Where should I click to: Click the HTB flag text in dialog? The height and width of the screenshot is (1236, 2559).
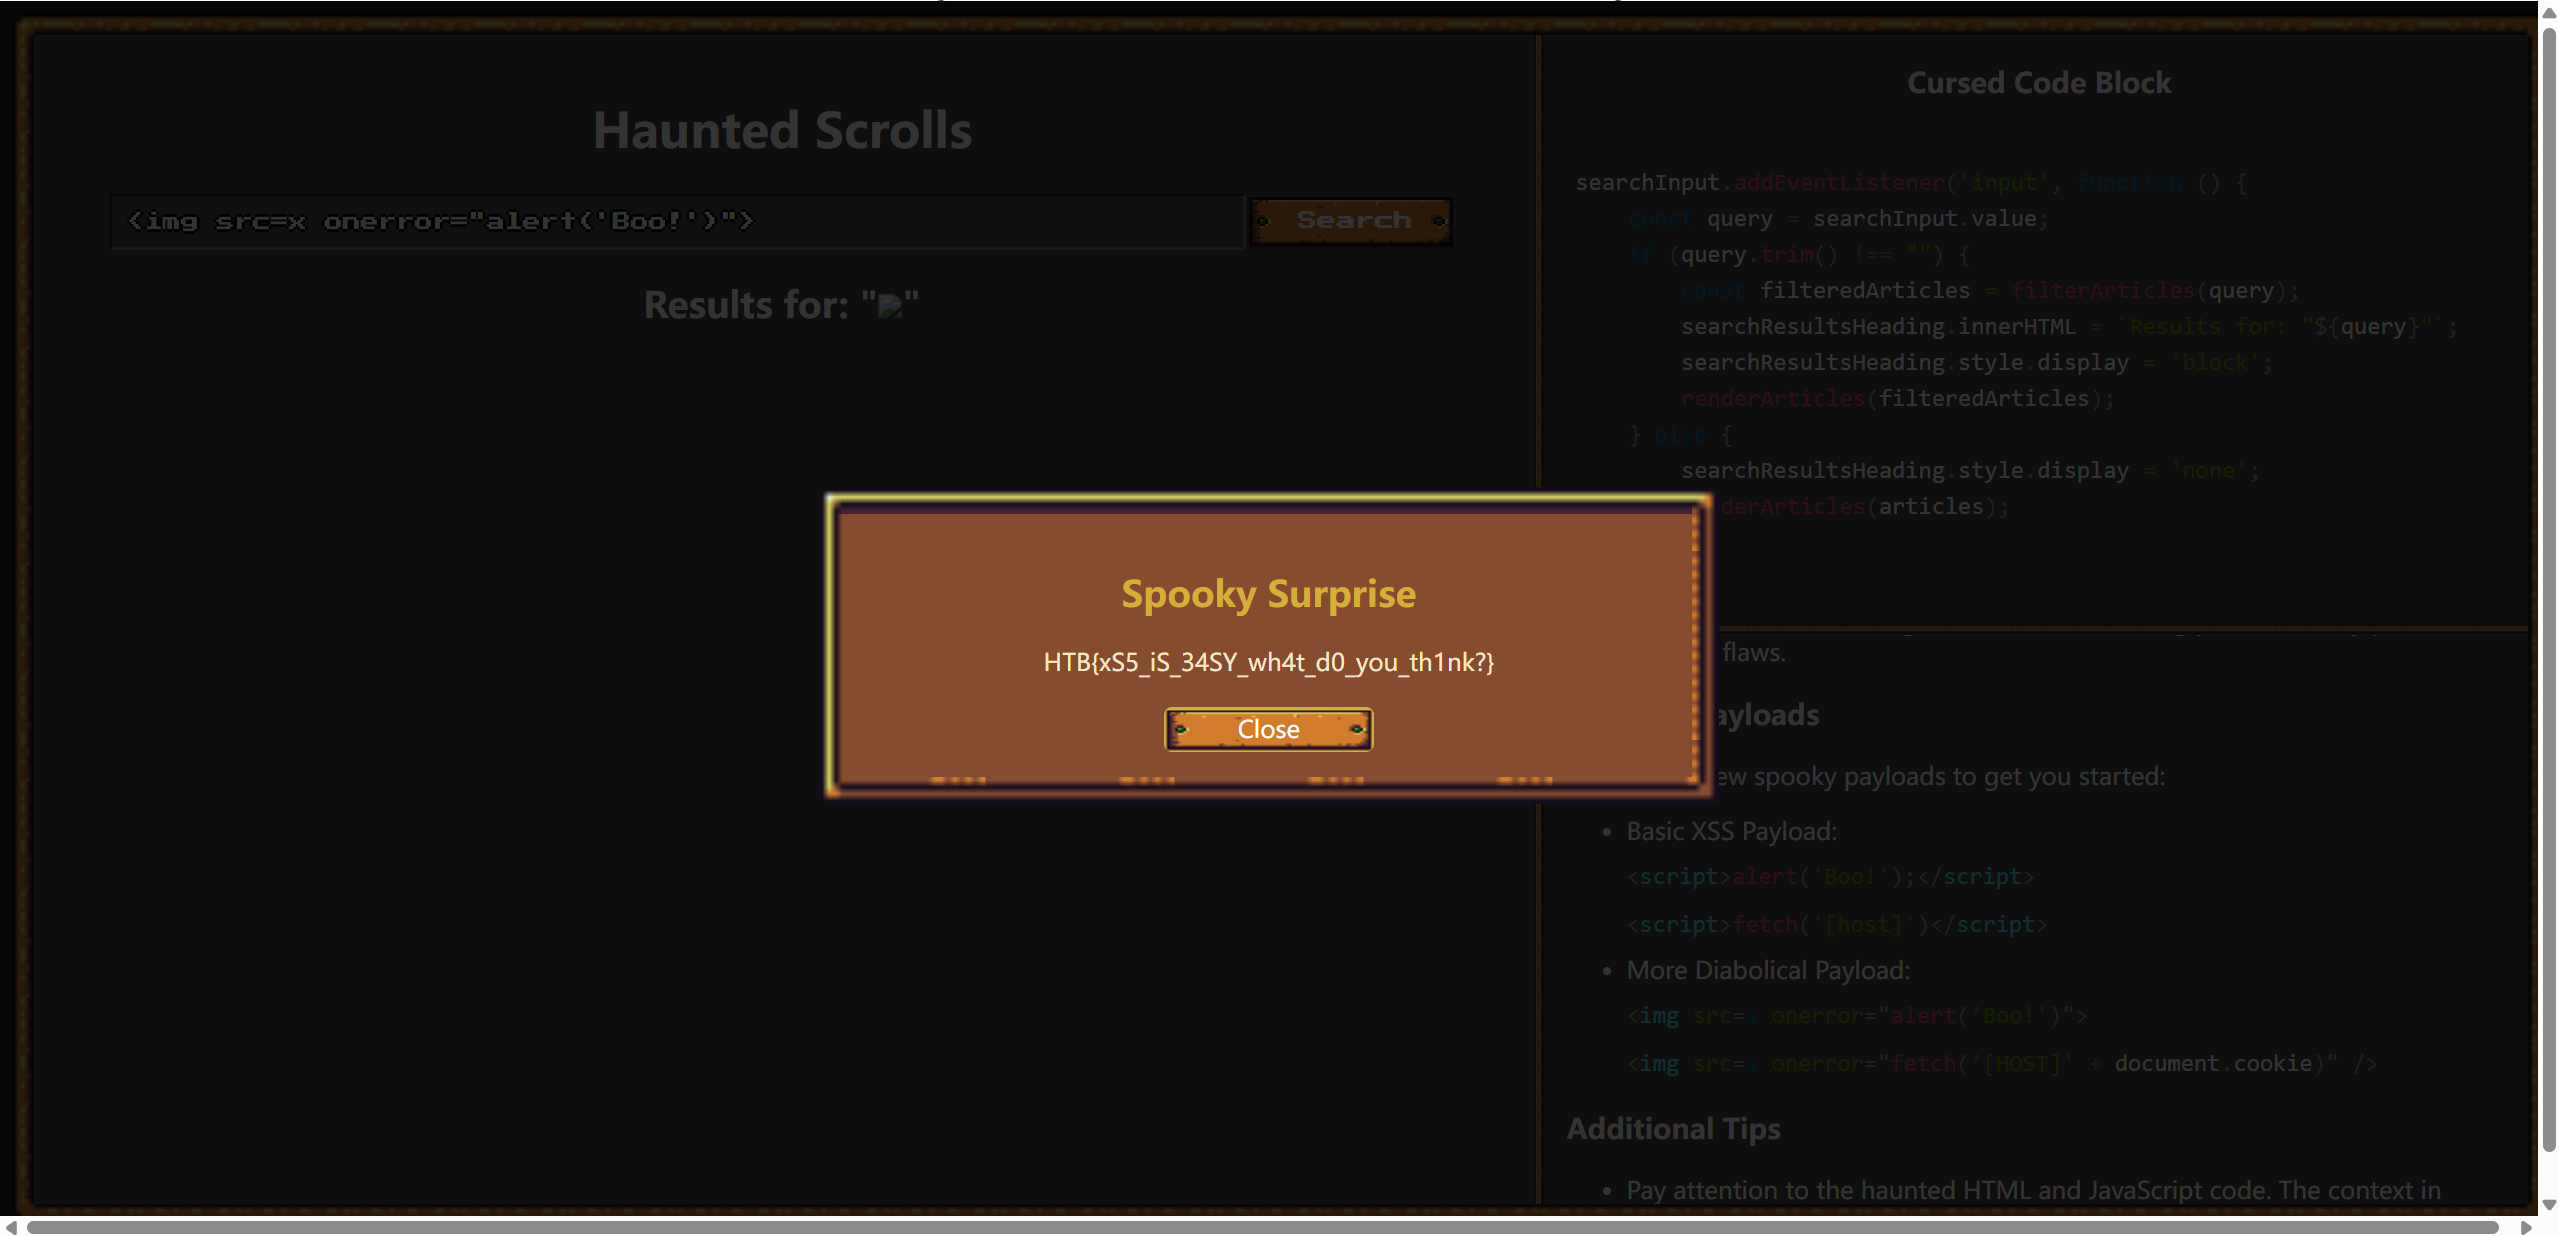(1267, 662)
